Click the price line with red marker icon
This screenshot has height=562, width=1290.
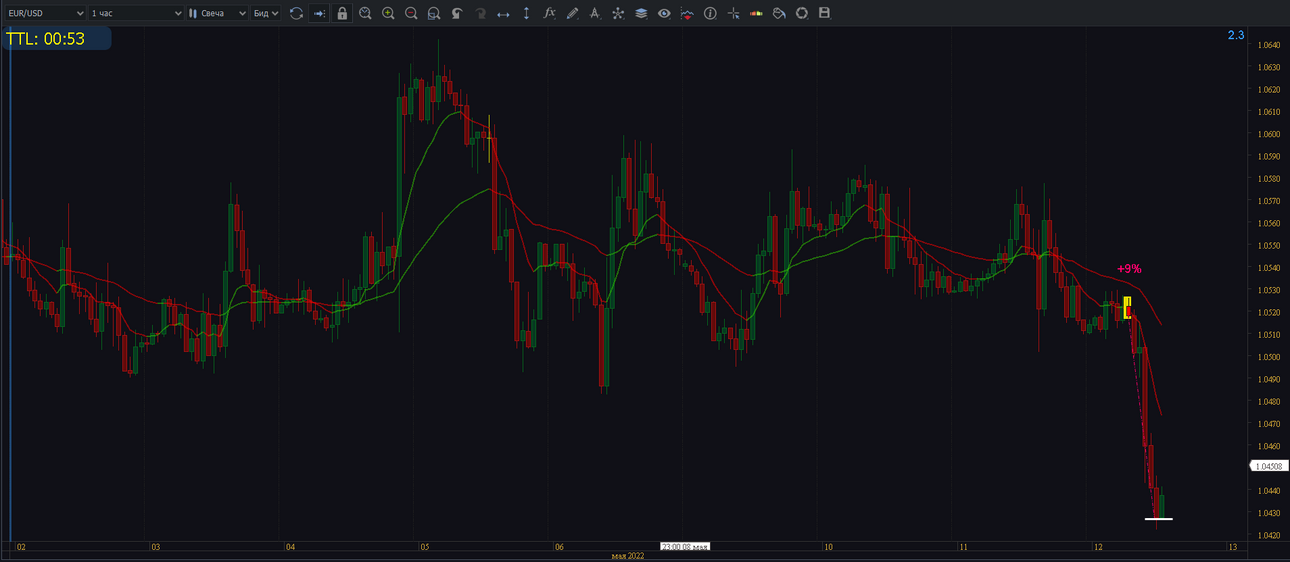687,13
